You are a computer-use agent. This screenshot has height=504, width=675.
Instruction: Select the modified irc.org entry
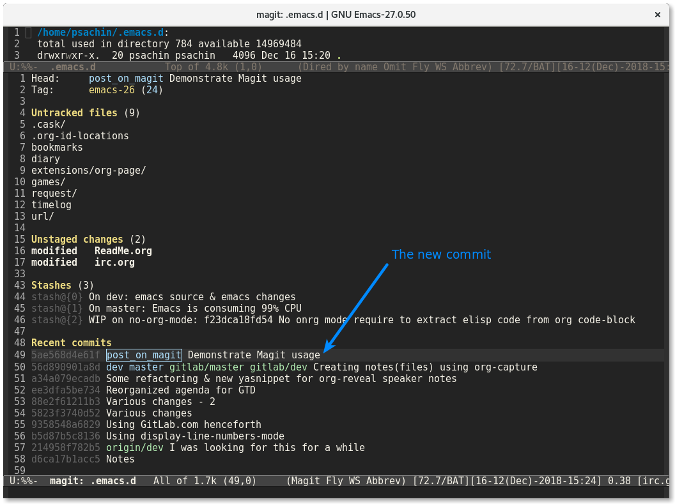[116, 263]
